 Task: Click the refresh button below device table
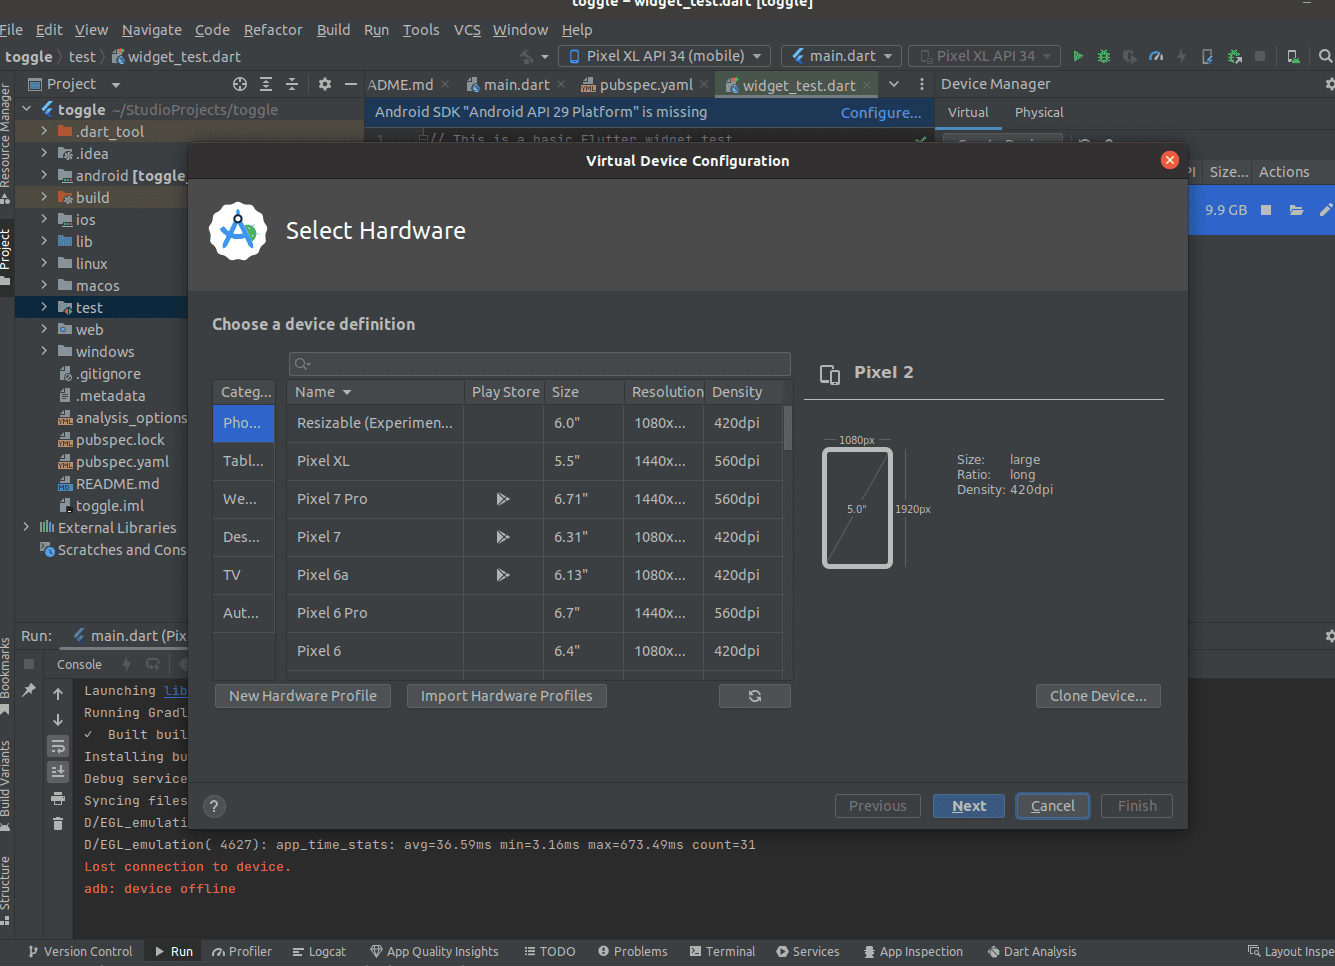click(x=755, y=696)
